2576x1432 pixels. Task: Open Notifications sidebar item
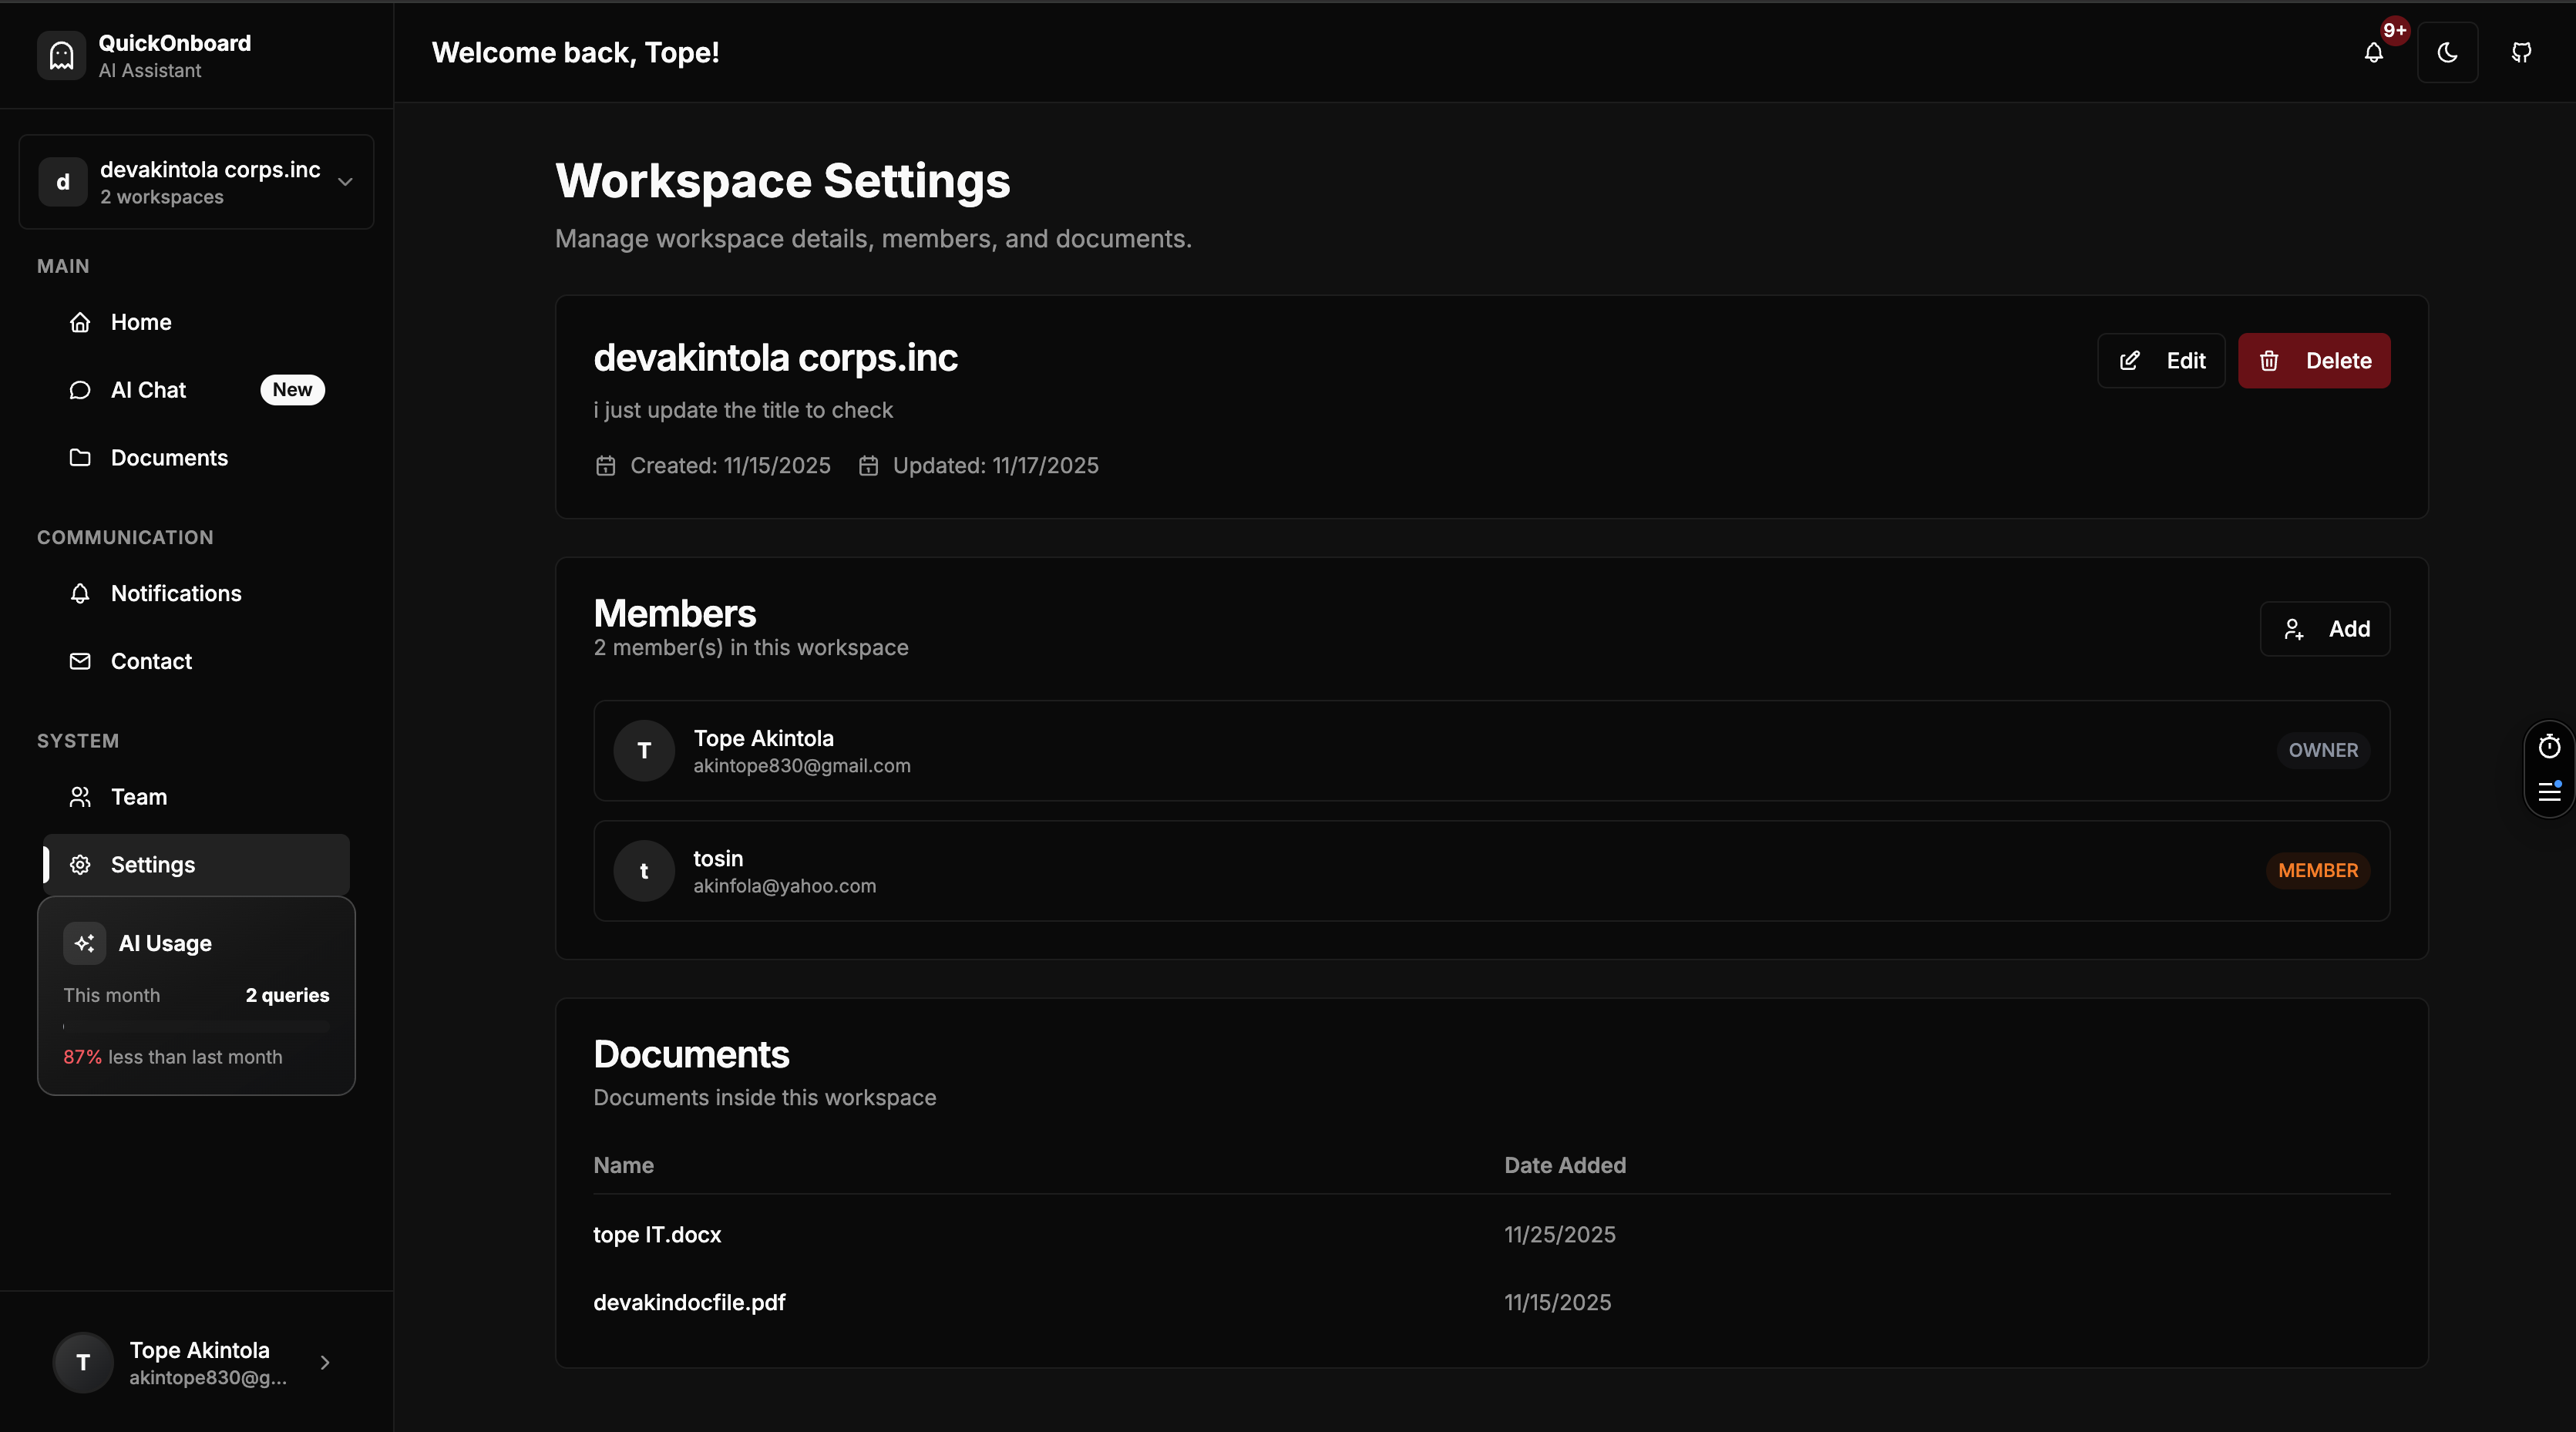pos(176,594)
